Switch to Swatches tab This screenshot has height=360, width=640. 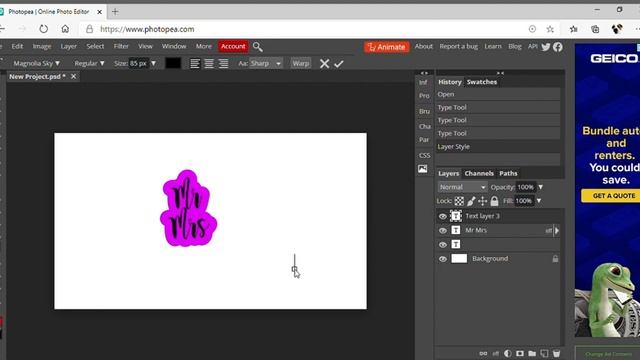tap(482, 82)
